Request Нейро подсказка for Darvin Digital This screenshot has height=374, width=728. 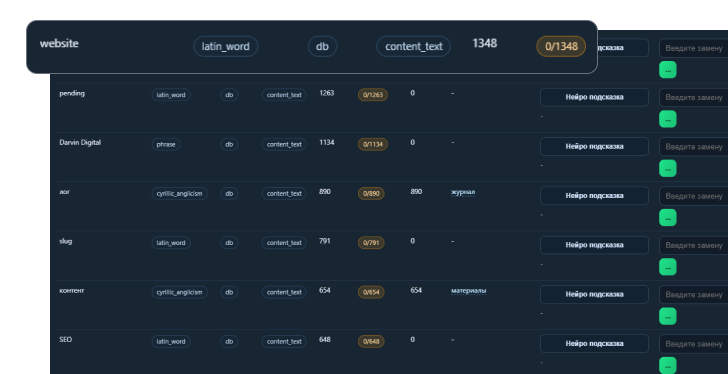(594, 147)
